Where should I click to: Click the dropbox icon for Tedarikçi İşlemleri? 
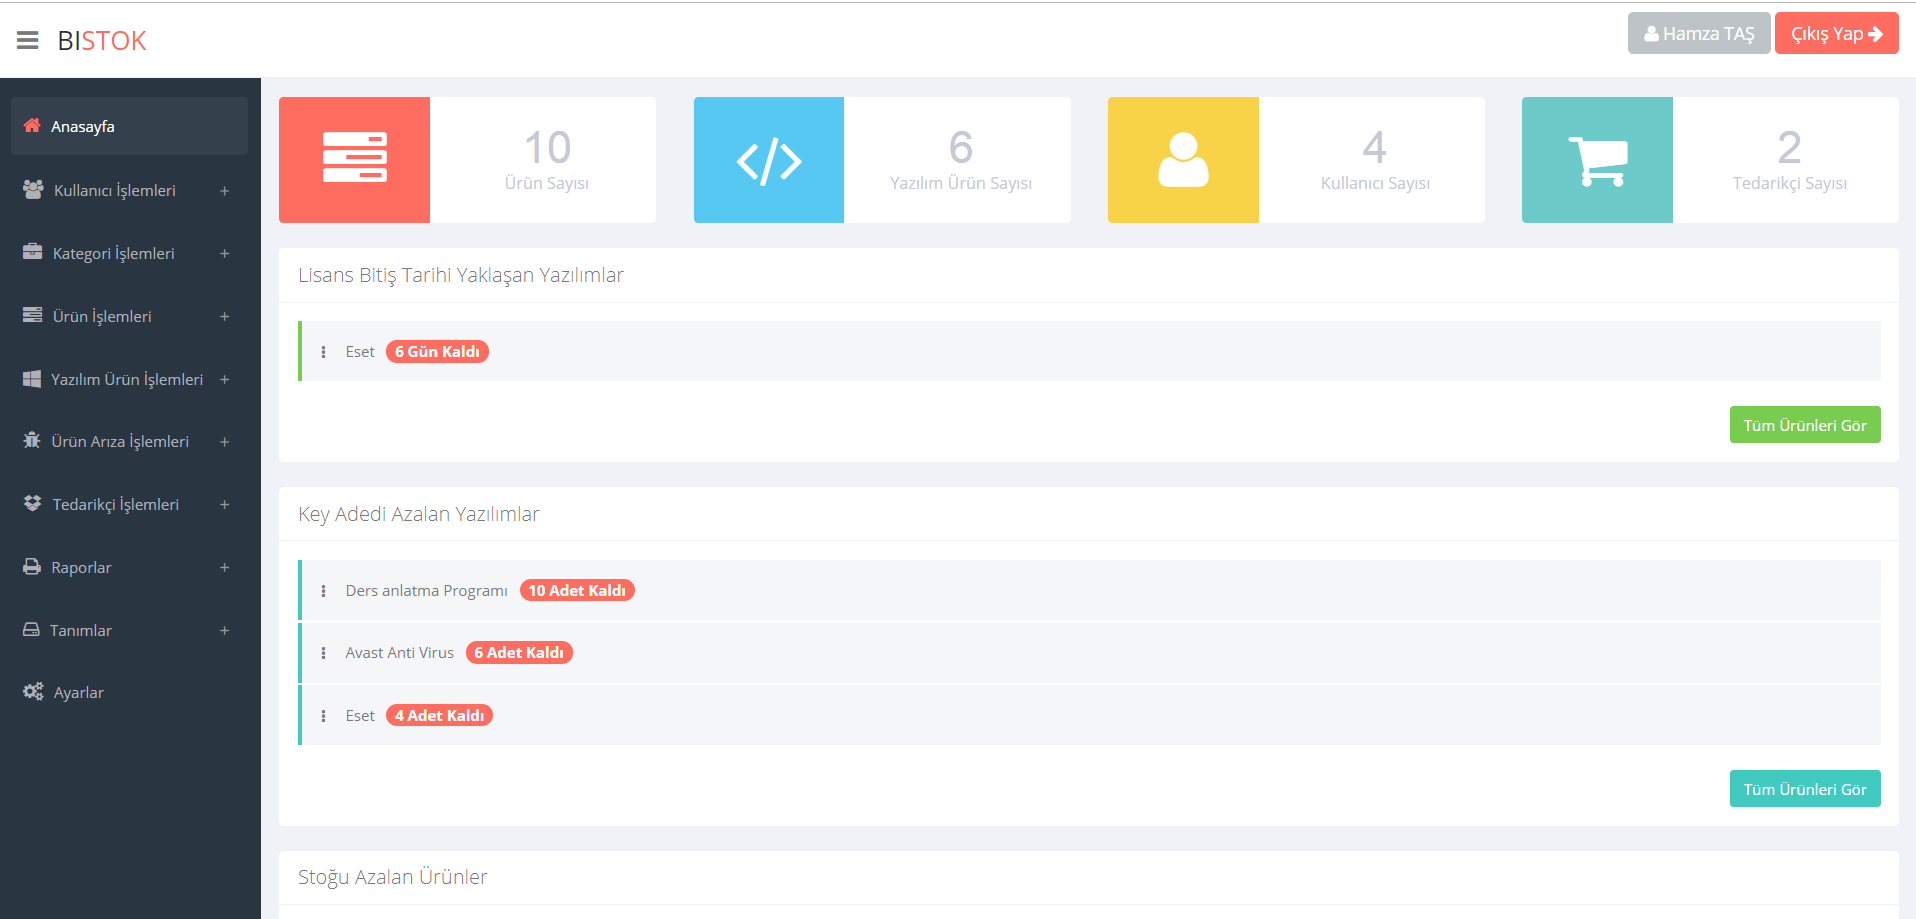coord(33,503)
